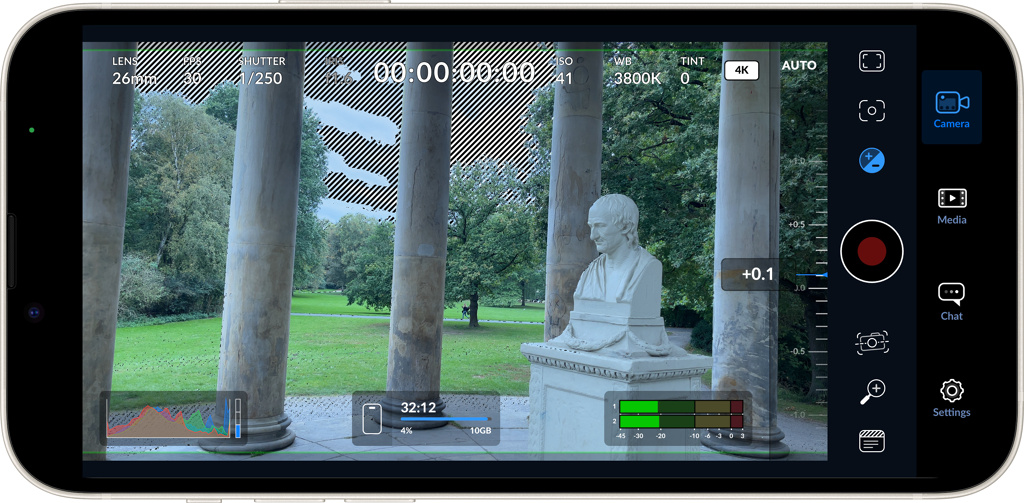Tap the switch camera icon
Image resolution: width=1024 pixels, height=503 pixels.
click(871, 342)
